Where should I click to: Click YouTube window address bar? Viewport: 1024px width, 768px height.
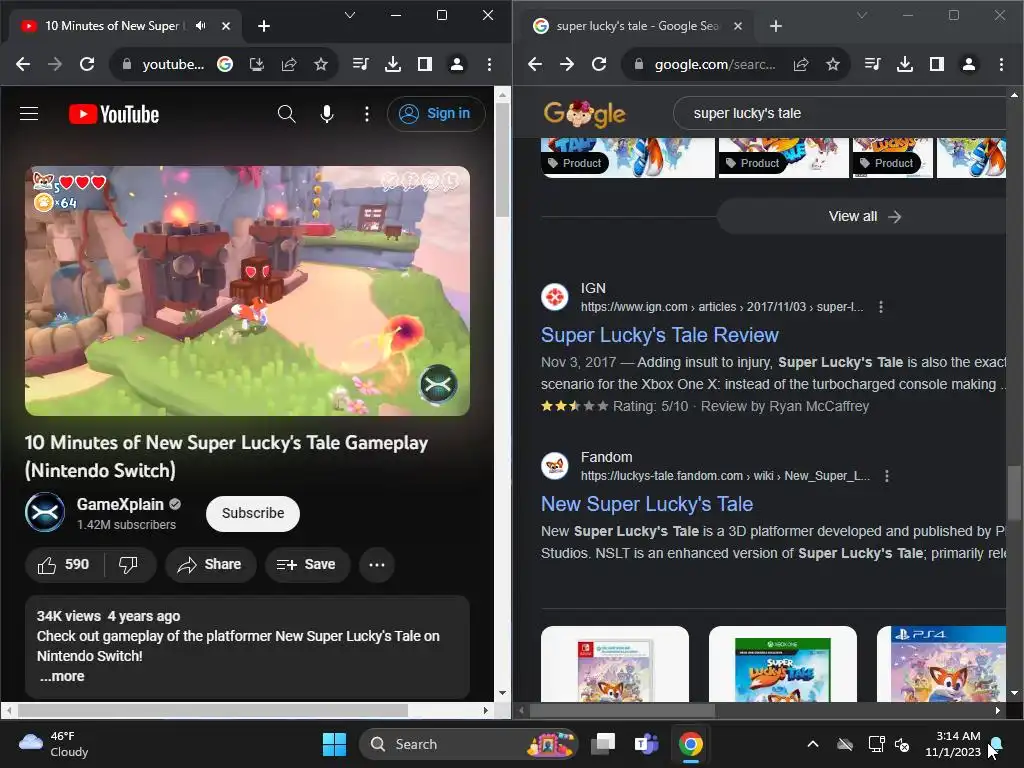pyautogui.click(x=172, y=64)
